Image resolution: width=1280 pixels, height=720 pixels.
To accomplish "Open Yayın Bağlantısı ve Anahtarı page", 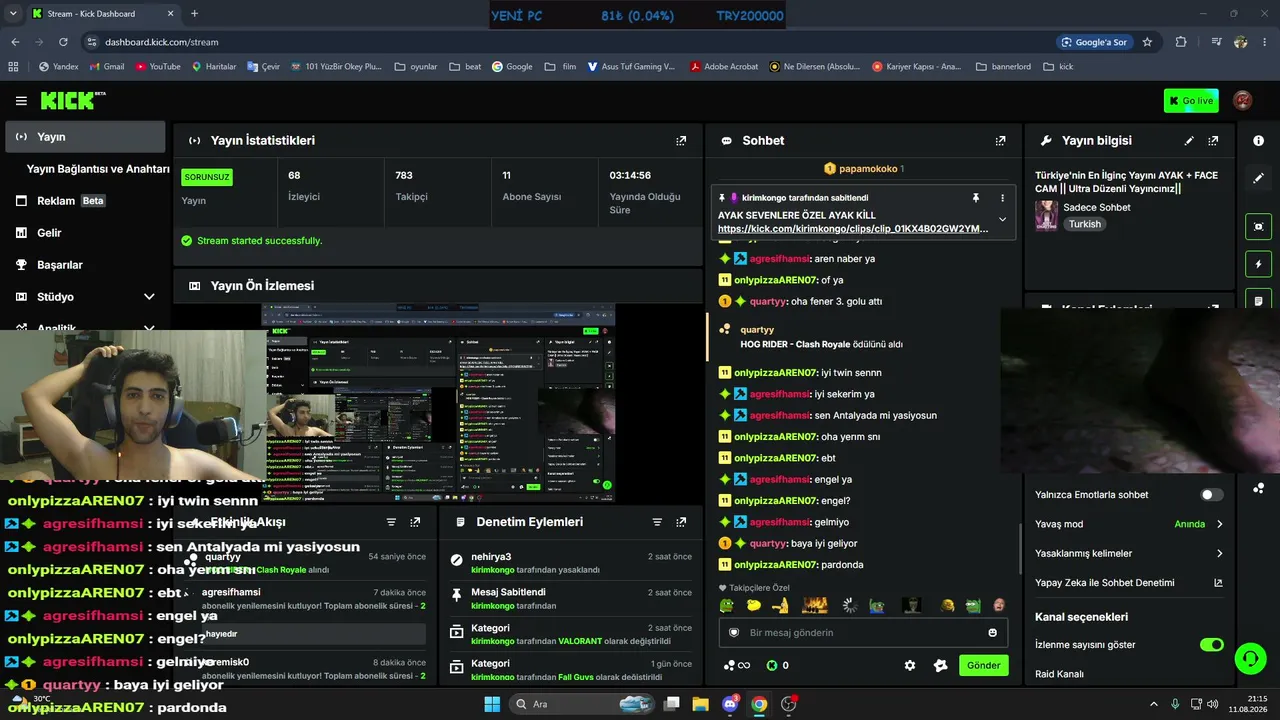I will point(98,169).
